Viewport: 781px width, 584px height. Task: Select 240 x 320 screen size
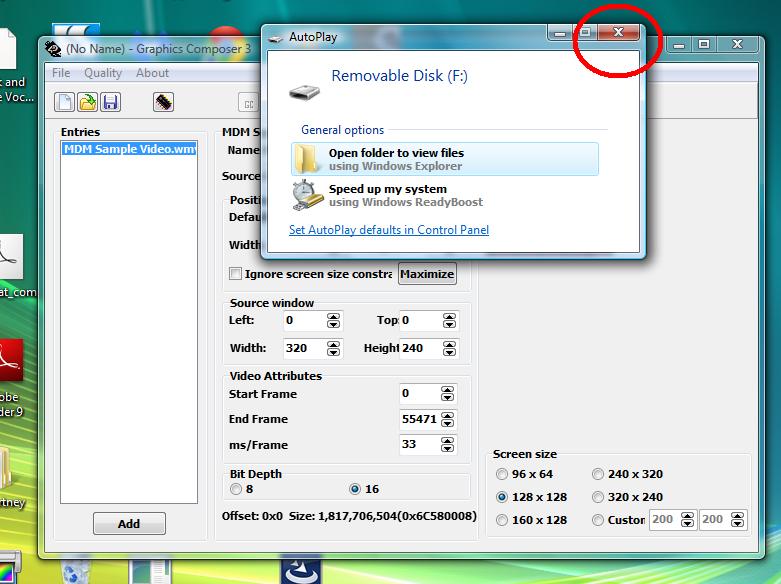[x=598, y=474]
